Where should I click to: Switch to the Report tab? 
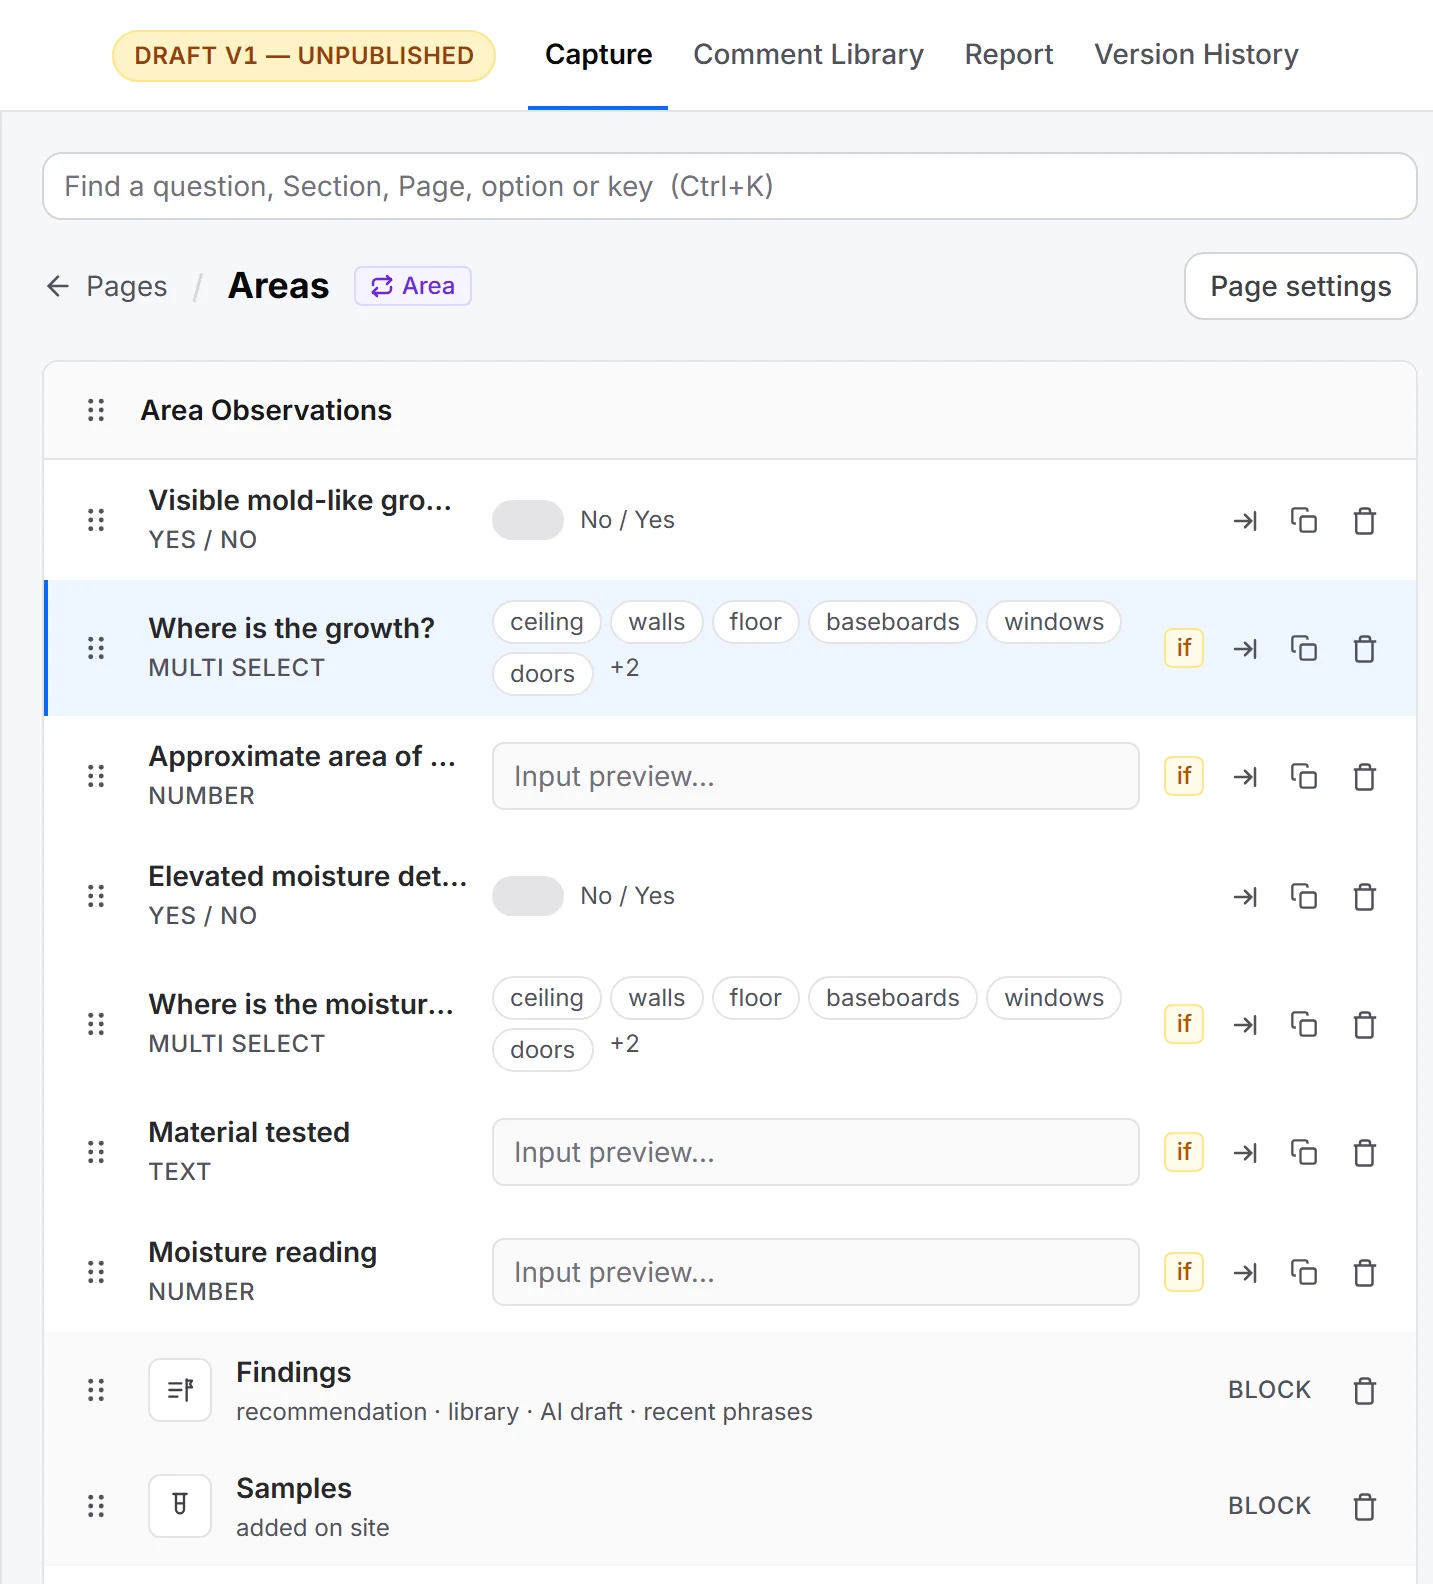[1008, 55]
